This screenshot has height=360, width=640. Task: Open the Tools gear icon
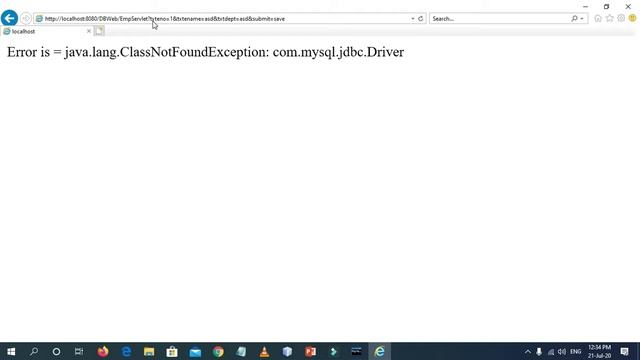point(621,18)
